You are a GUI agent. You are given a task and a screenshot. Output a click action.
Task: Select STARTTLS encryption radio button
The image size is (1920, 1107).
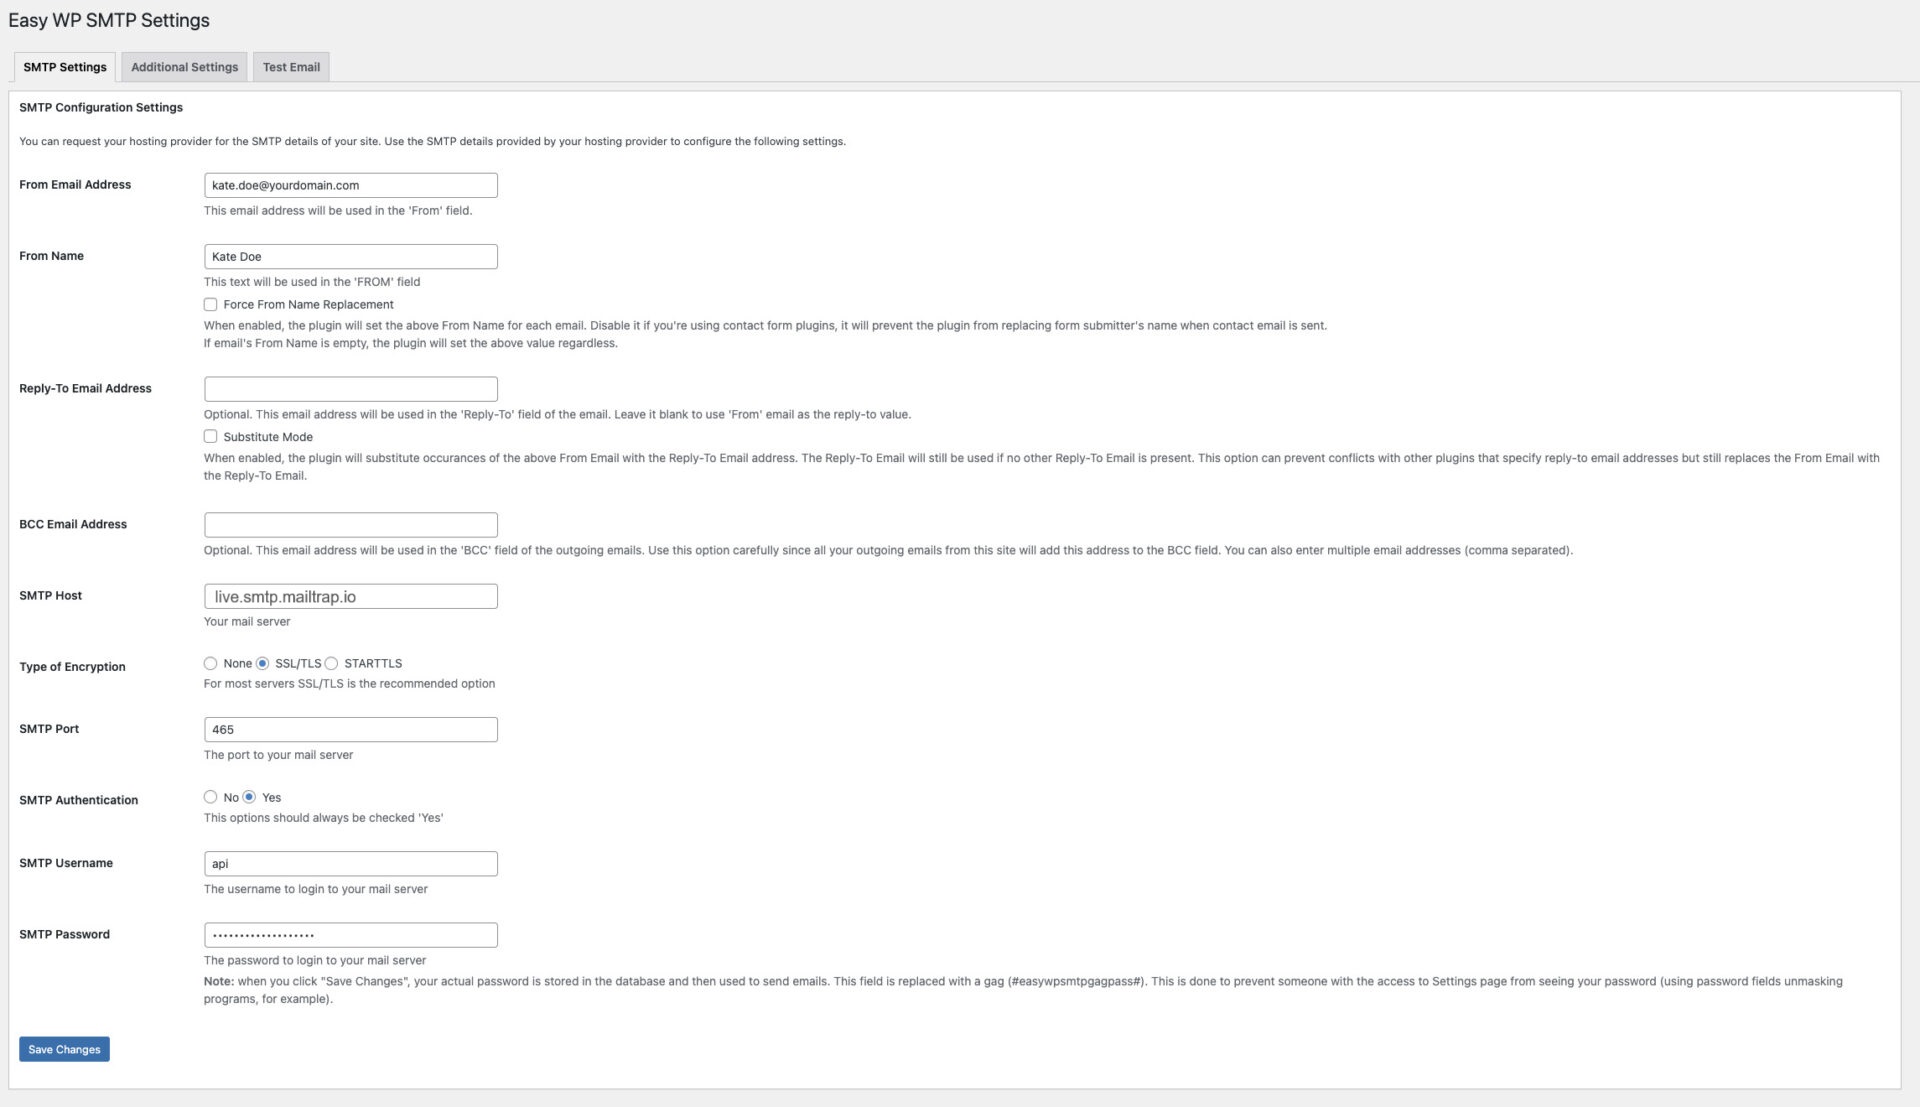click(x=331, y=663)
